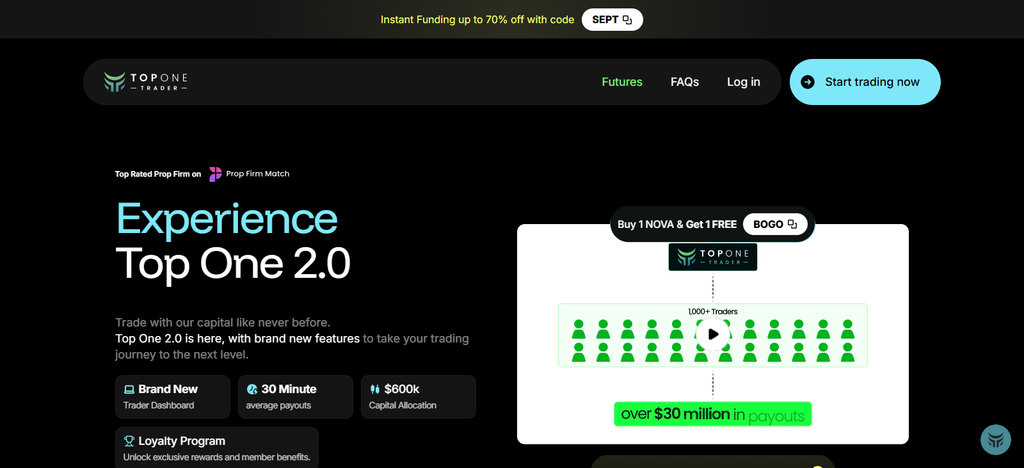This screenshot has width=1024, height=468.
Task: Click the copy icon next to BOGO
Action: (792, 225)
